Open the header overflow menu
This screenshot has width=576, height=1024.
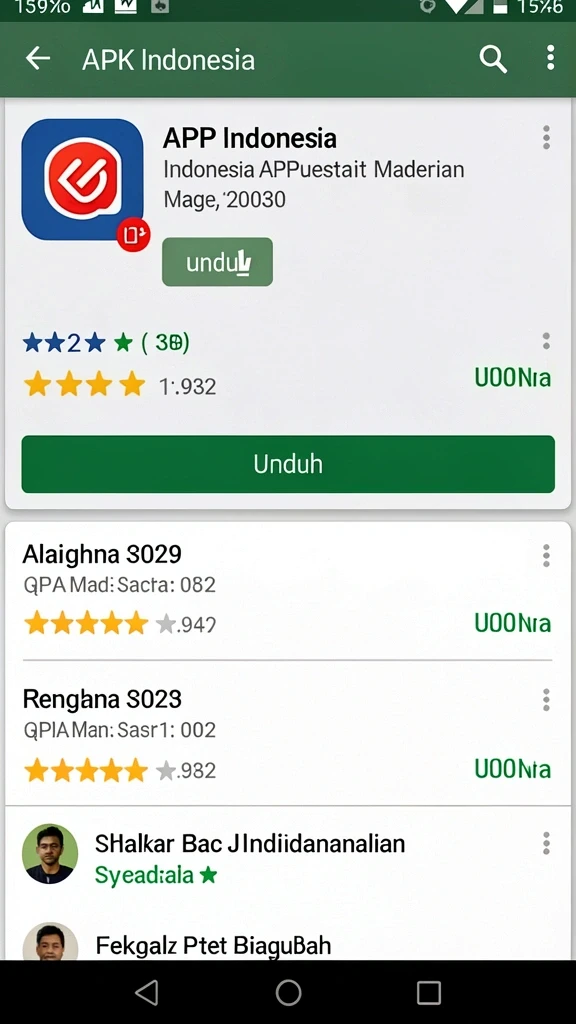551,58
